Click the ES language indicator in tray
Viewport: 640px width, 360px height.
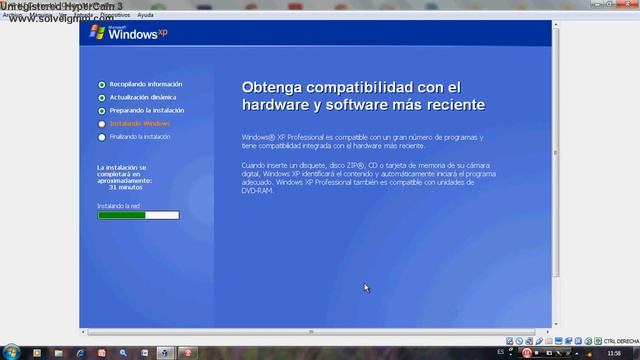pyautogui.click(x=500, y=352)
